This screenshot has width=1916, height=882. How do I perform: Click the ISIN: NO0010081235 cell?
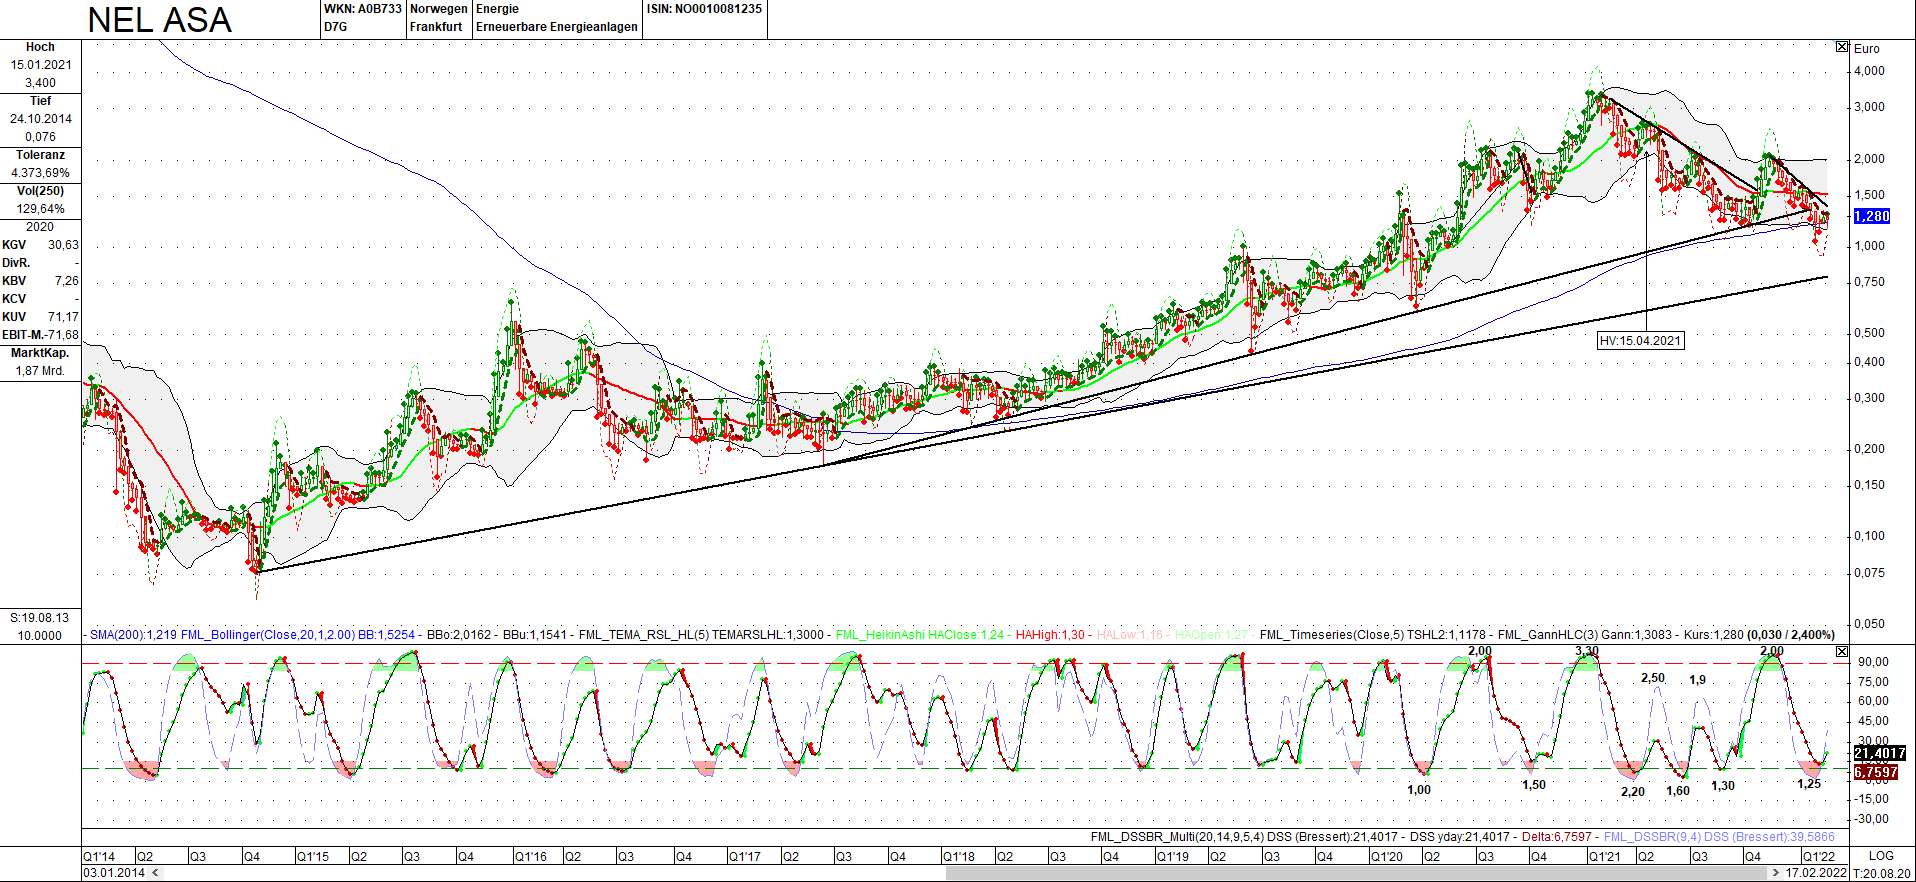pyautogui.click(x=704, y=9)
